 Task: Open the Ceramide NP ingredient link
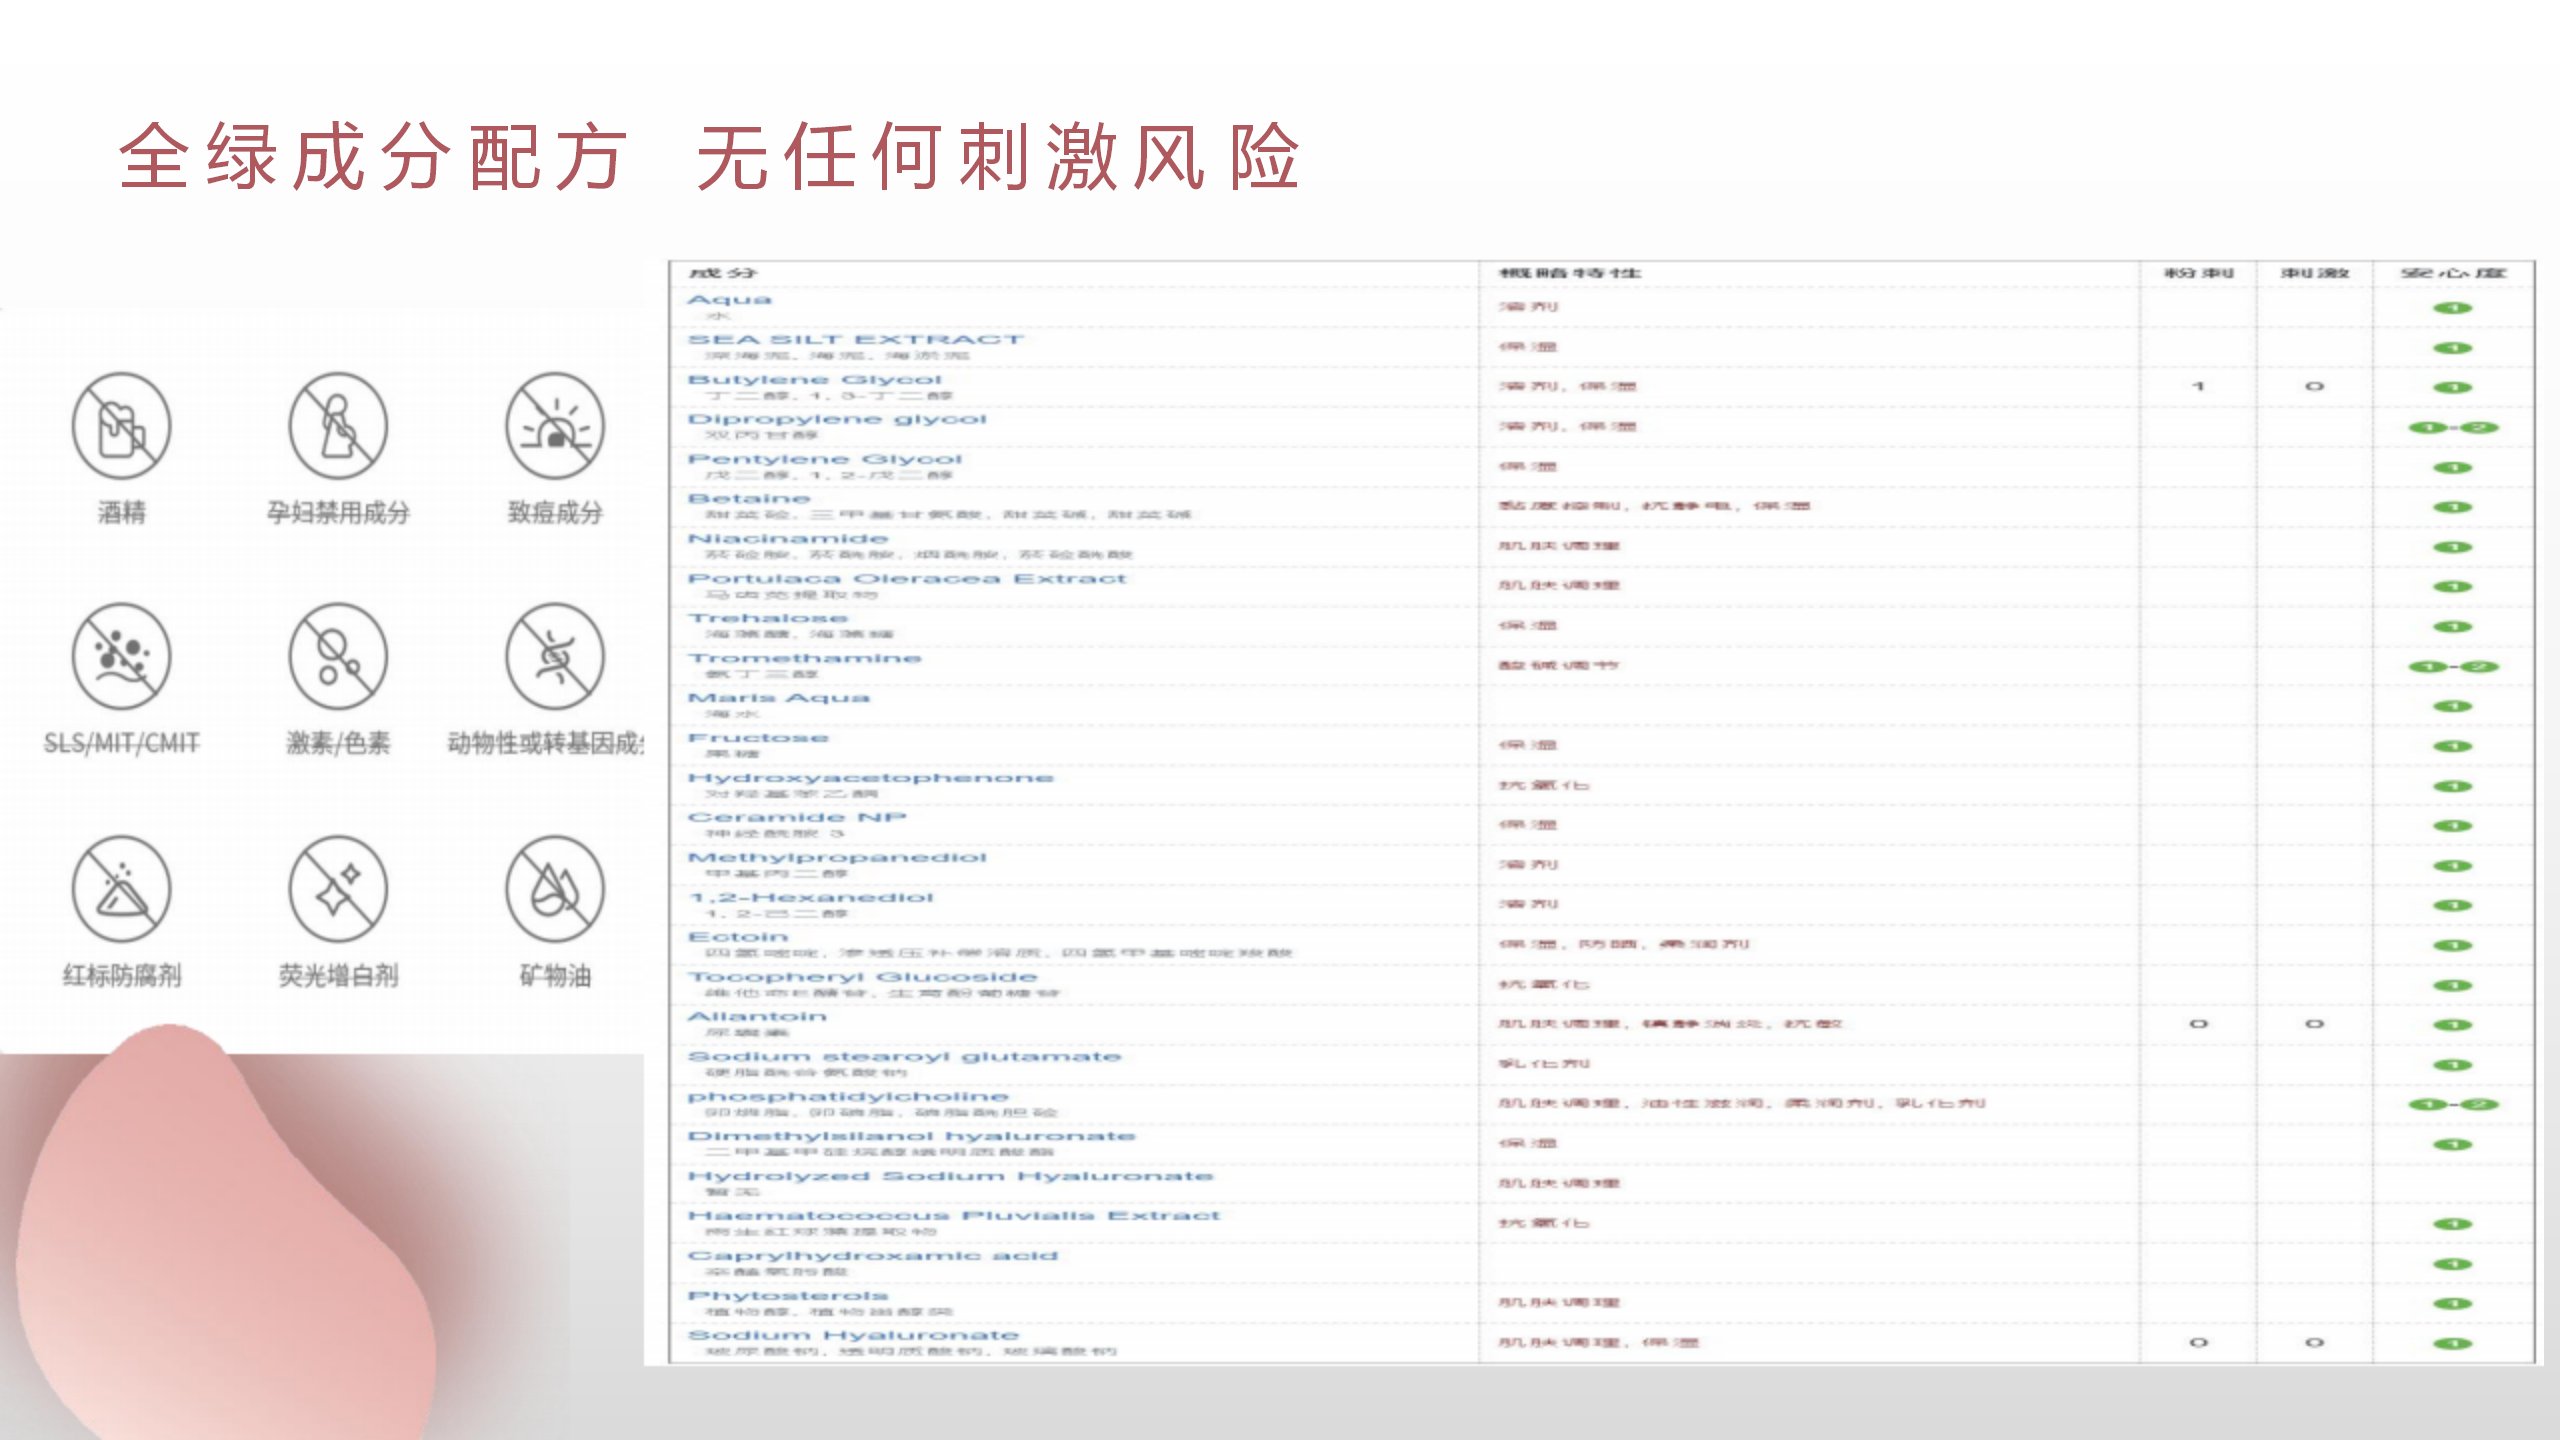pos(797,818)
